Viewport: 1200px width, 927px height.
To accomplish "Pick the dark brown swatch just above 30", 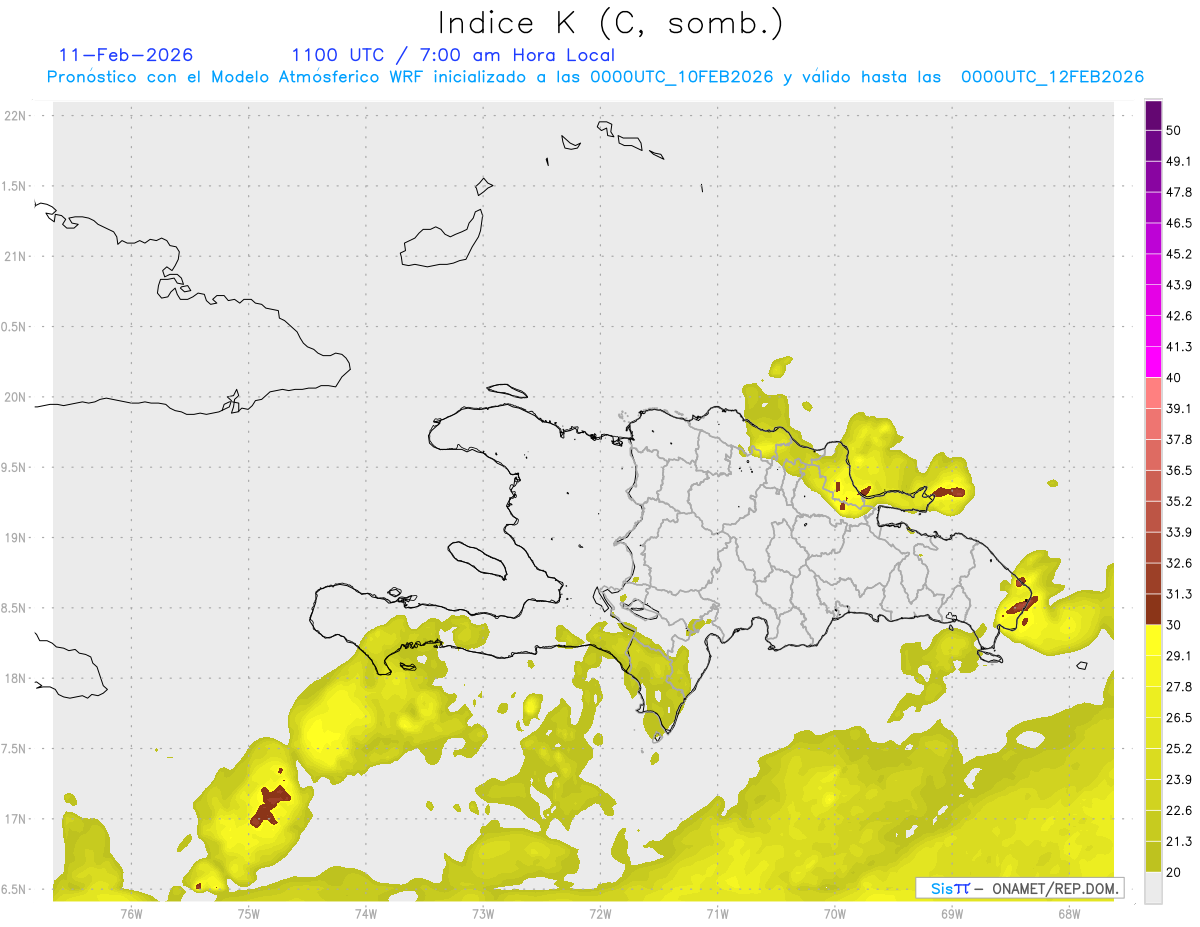I will click(x=1153, y=609).
